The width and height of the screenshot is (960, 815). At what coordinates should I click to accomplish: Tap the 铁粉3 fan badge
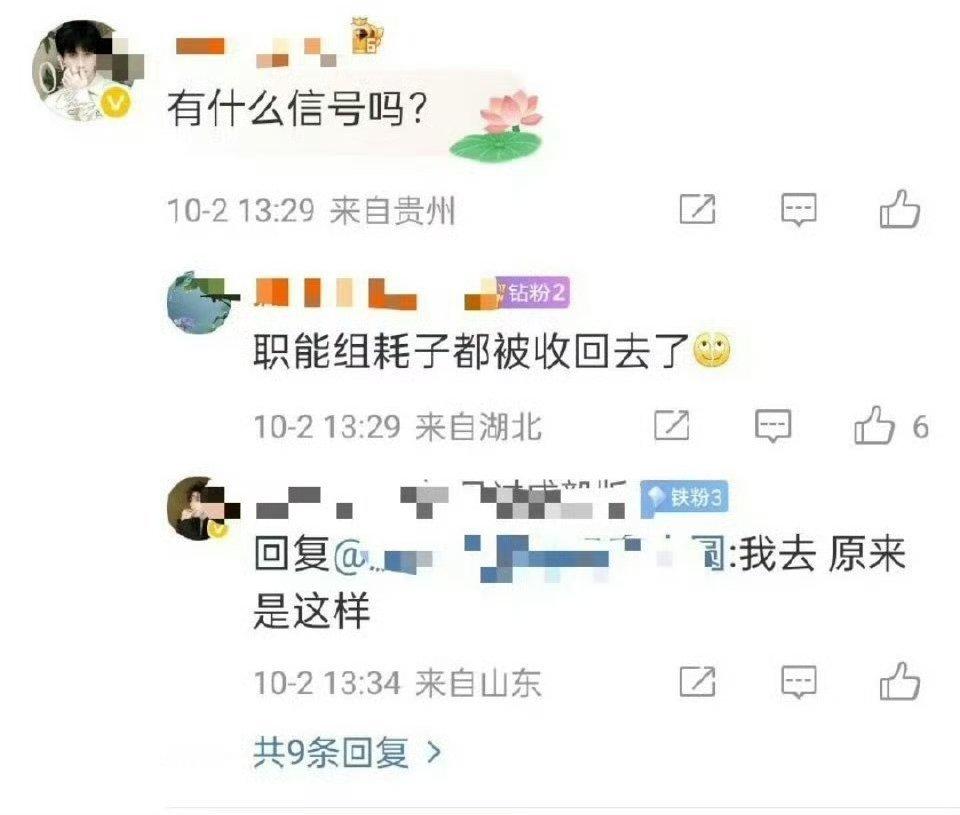click(684, 497)
